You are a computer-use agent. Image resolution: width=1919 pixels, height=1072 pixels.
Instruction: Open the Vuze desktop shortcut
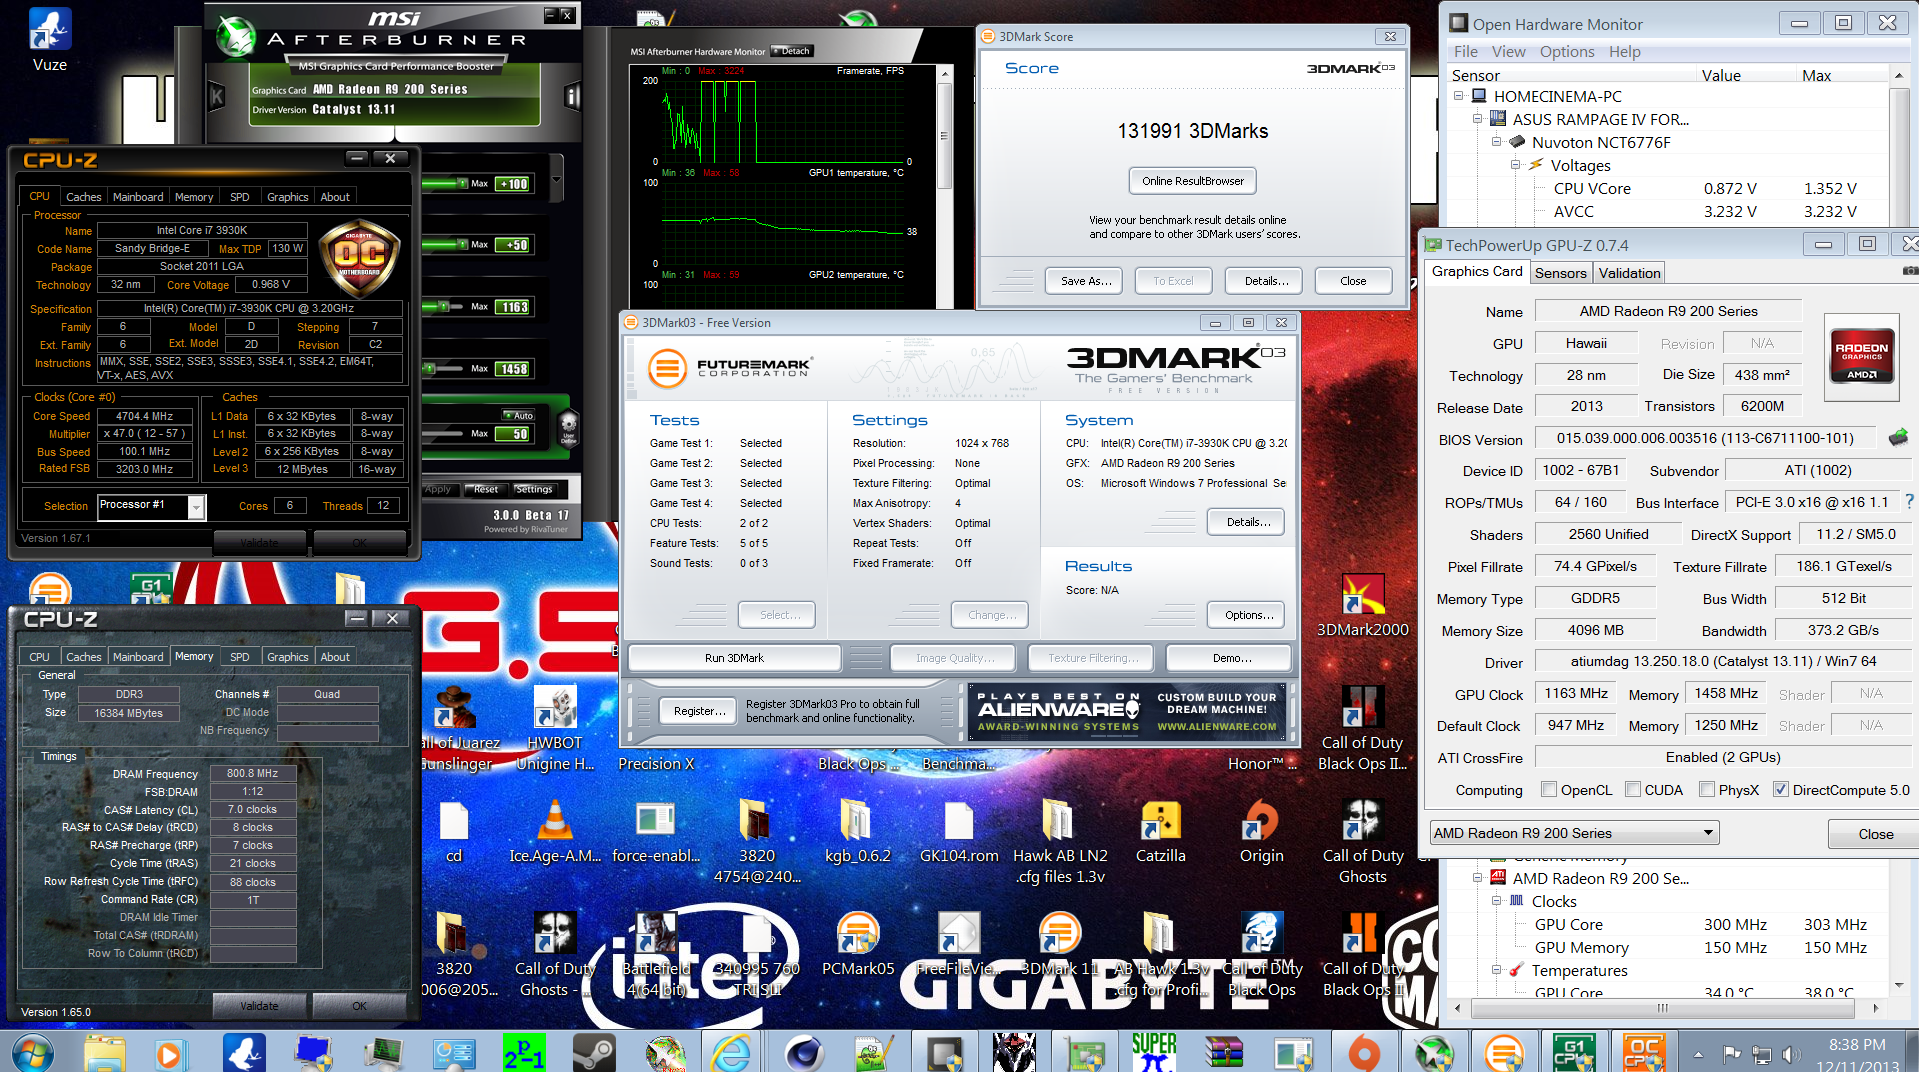50,40
